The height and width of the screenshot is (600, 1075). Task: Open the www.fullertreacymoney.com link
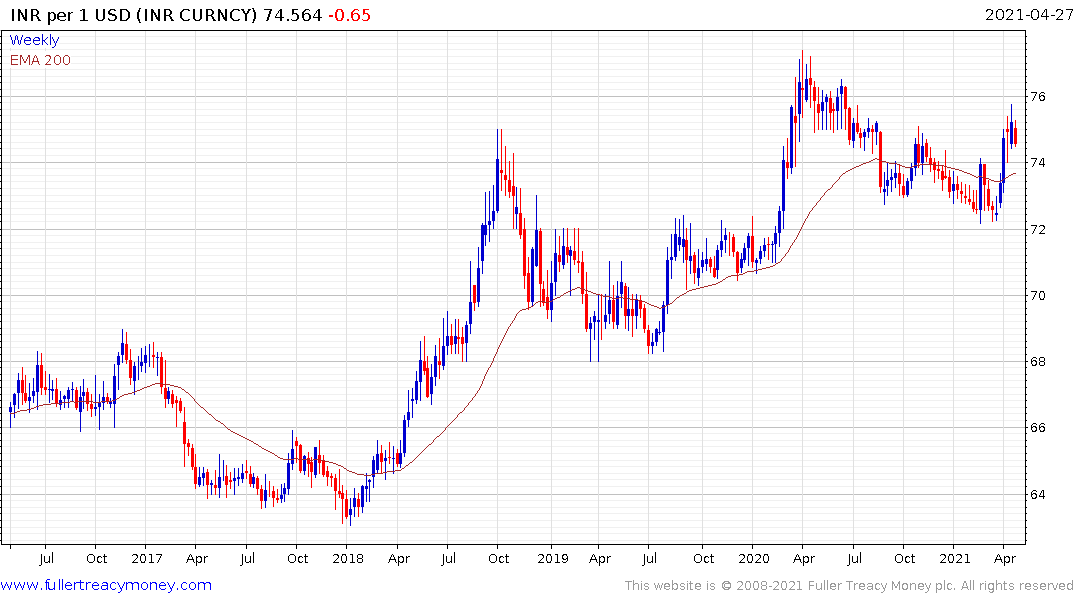click(106, 585)
